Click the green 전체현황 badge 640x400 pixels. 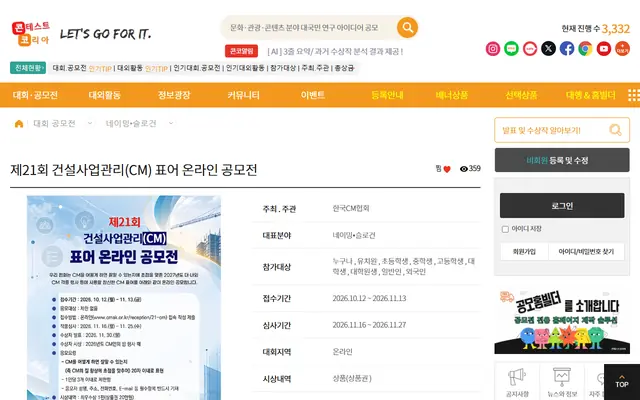point(28,68)
